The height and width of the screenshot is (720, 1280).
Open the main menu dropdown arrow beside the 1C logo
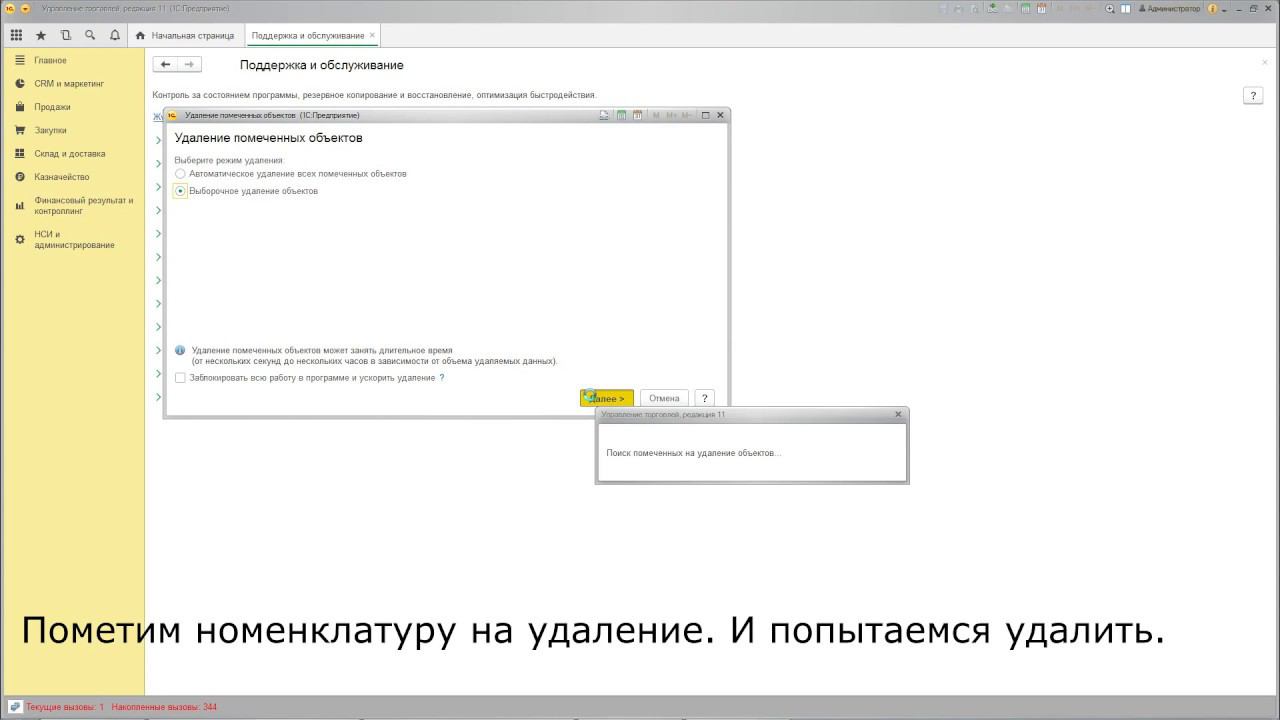pyautogui.click(x=25, y=8)
